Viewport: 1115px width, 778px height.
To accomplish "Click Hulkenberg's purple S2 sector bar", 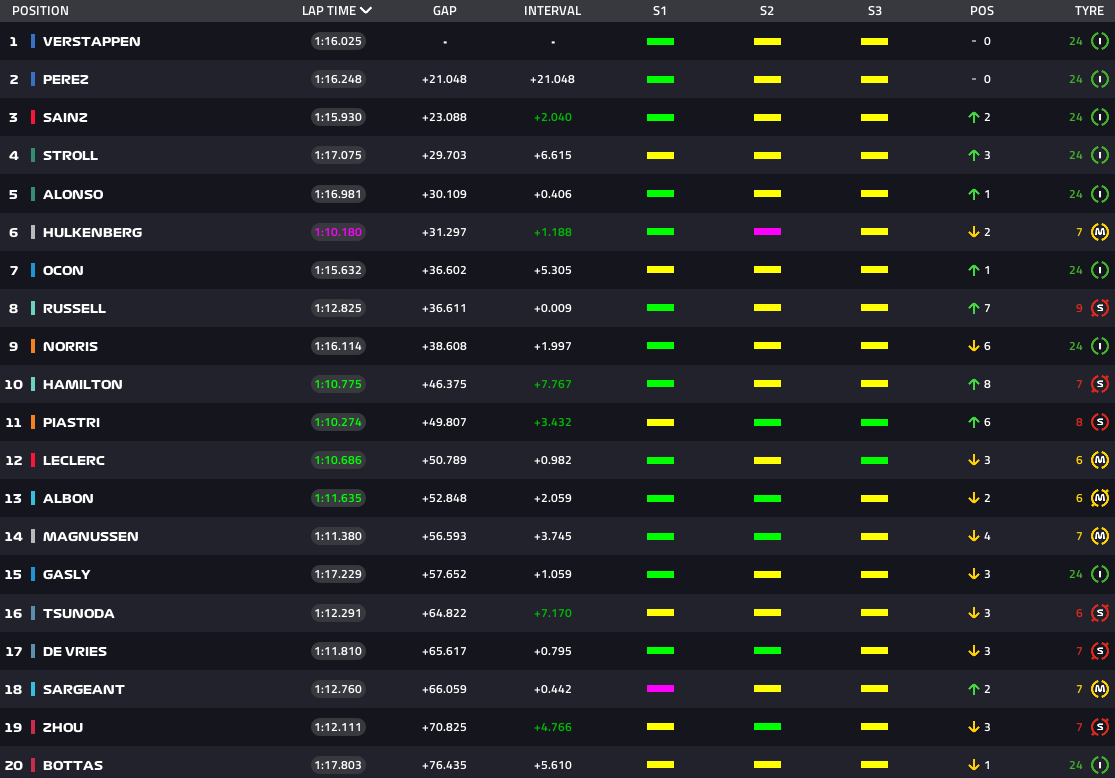I will (x=767, y=232).
